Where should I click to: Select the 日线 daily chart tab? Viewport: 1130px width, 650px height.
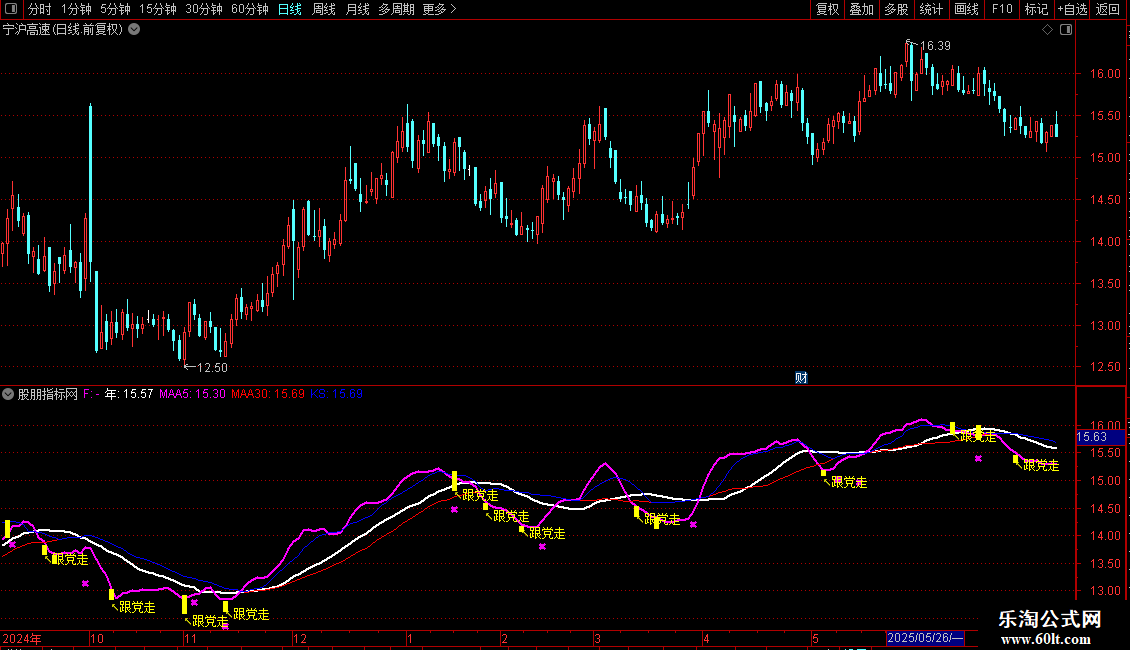tap(290, 9)
